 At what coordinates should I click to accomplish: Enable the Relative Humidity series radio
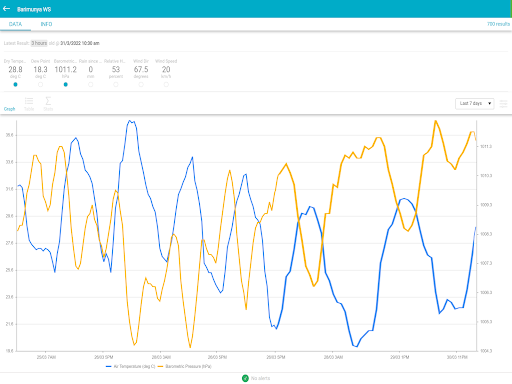(116, 85)
